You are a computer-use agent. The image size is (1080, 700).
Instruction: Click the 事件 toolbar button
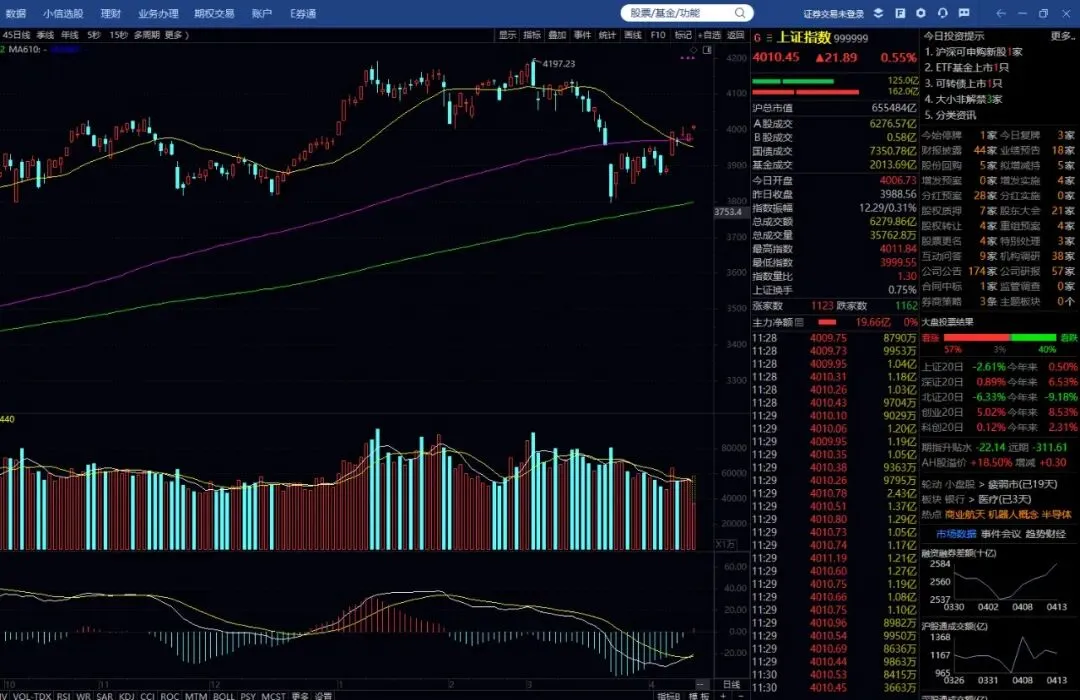(583, 35)
